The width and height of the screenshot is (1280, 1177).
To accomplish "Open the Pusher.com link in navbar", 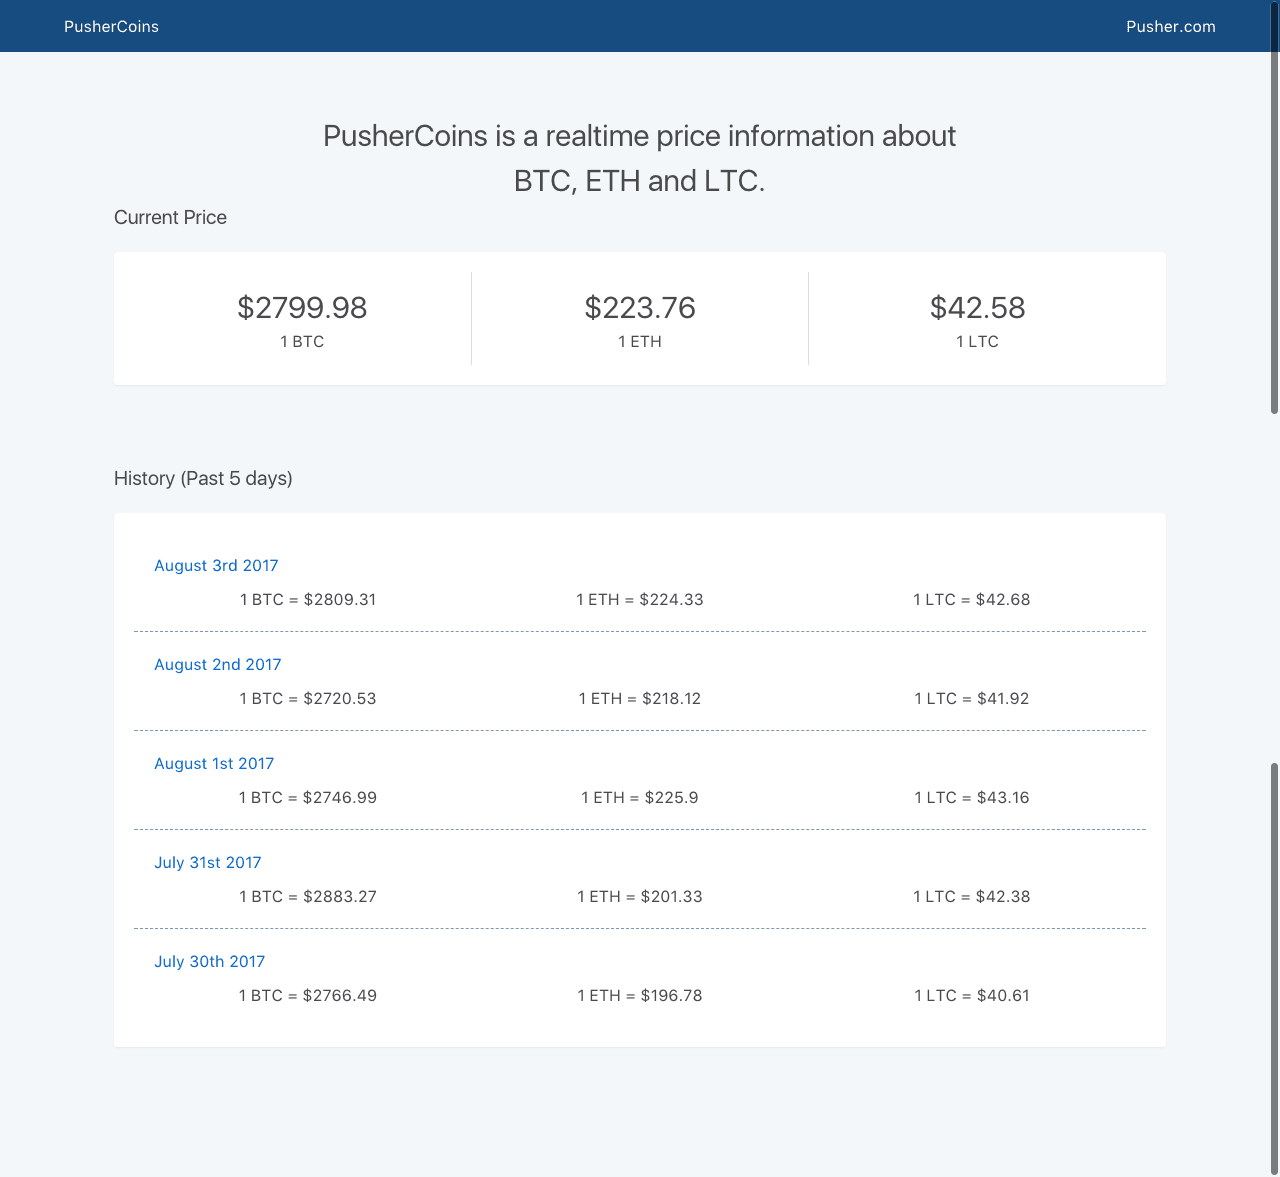I will tap(1170, 27).
